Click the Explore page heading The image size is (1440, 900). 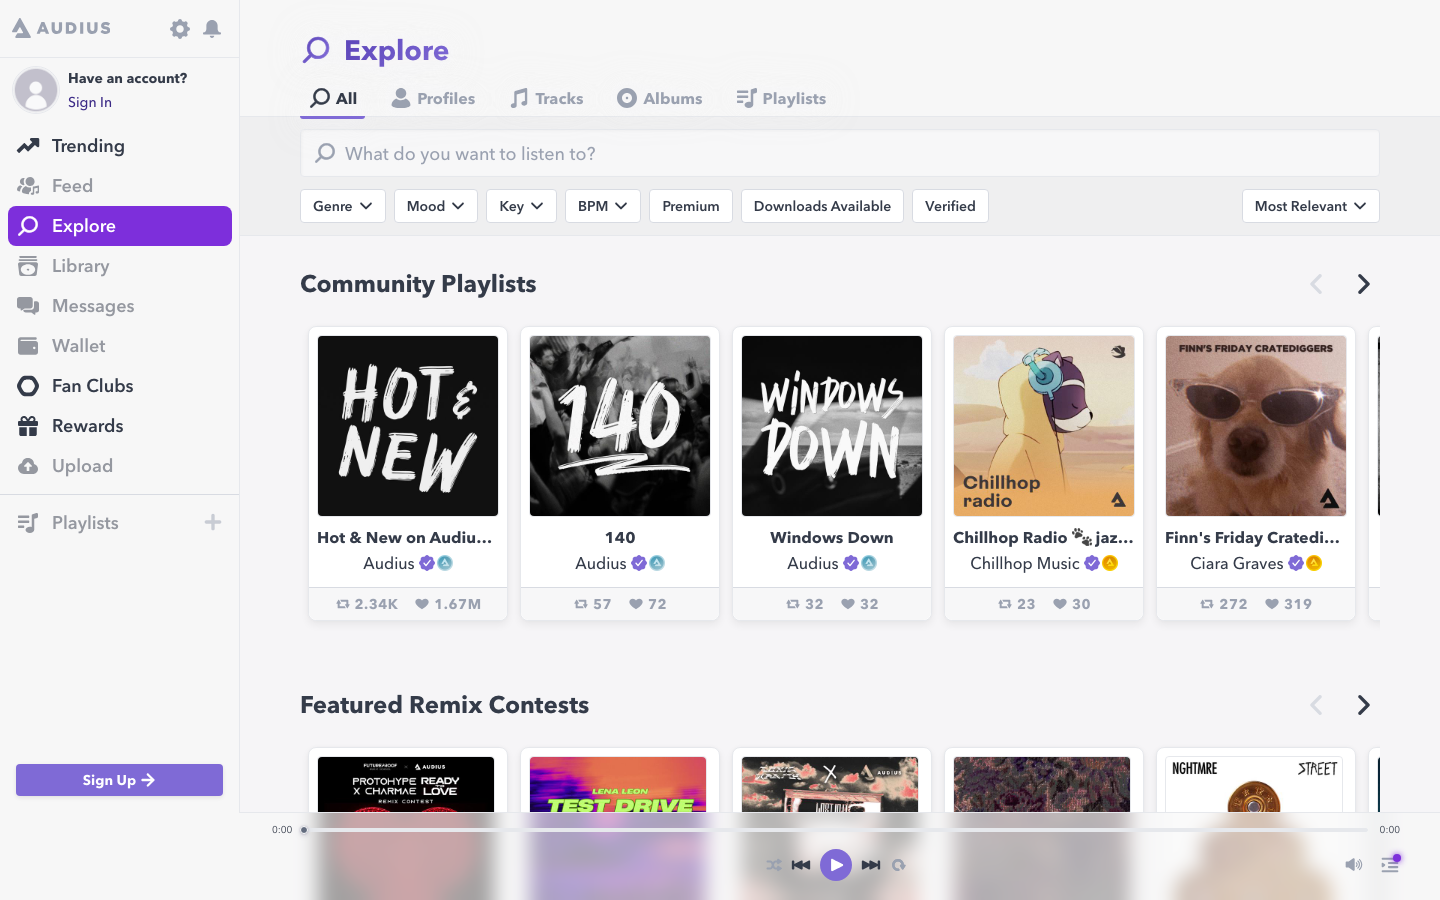[x=396, y=50]
